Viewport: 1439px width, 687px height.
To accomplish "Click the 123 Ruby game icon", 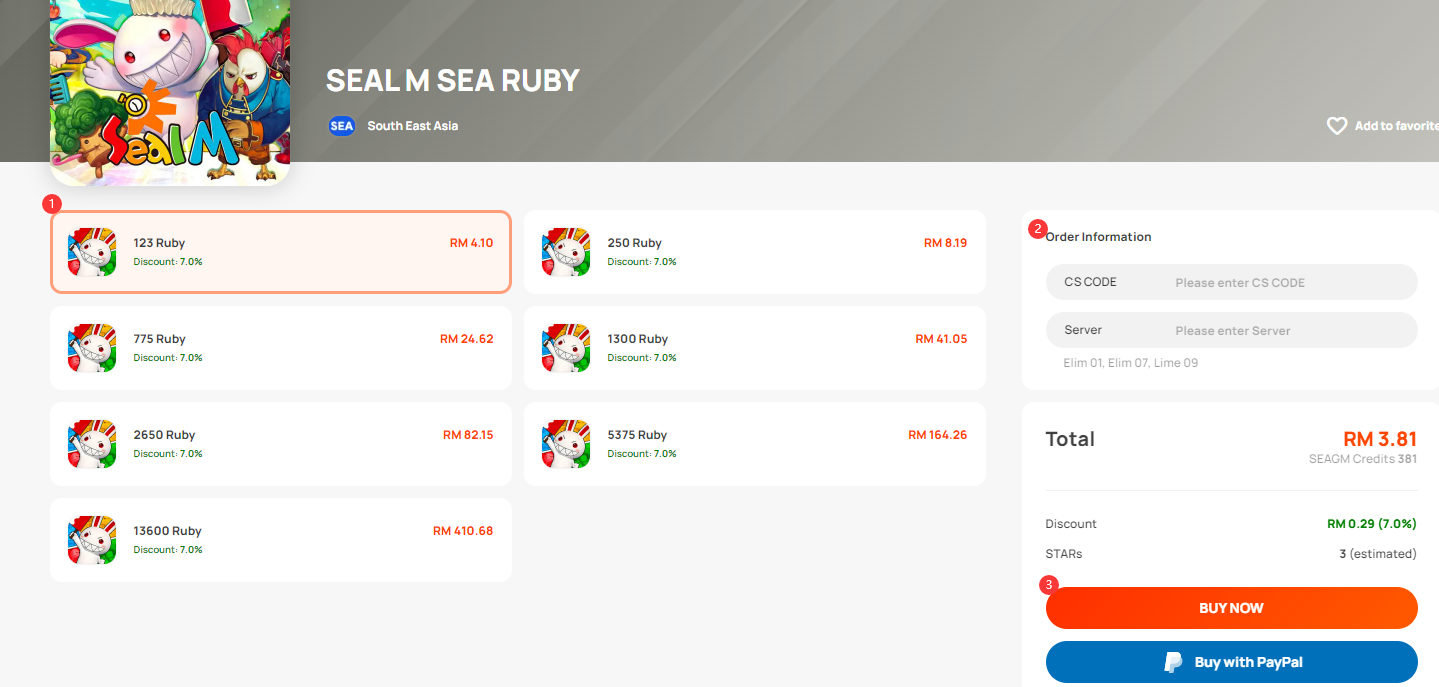I will 92,252.
